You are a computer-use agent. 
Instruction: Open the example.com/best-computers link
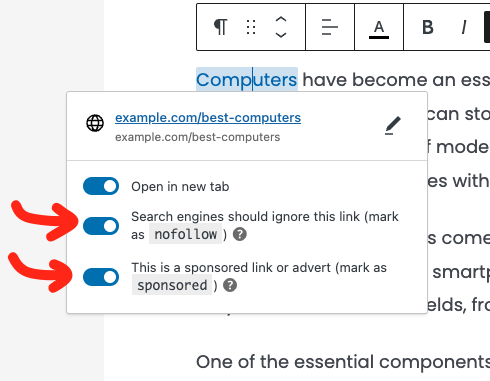(x=208, y=118)
